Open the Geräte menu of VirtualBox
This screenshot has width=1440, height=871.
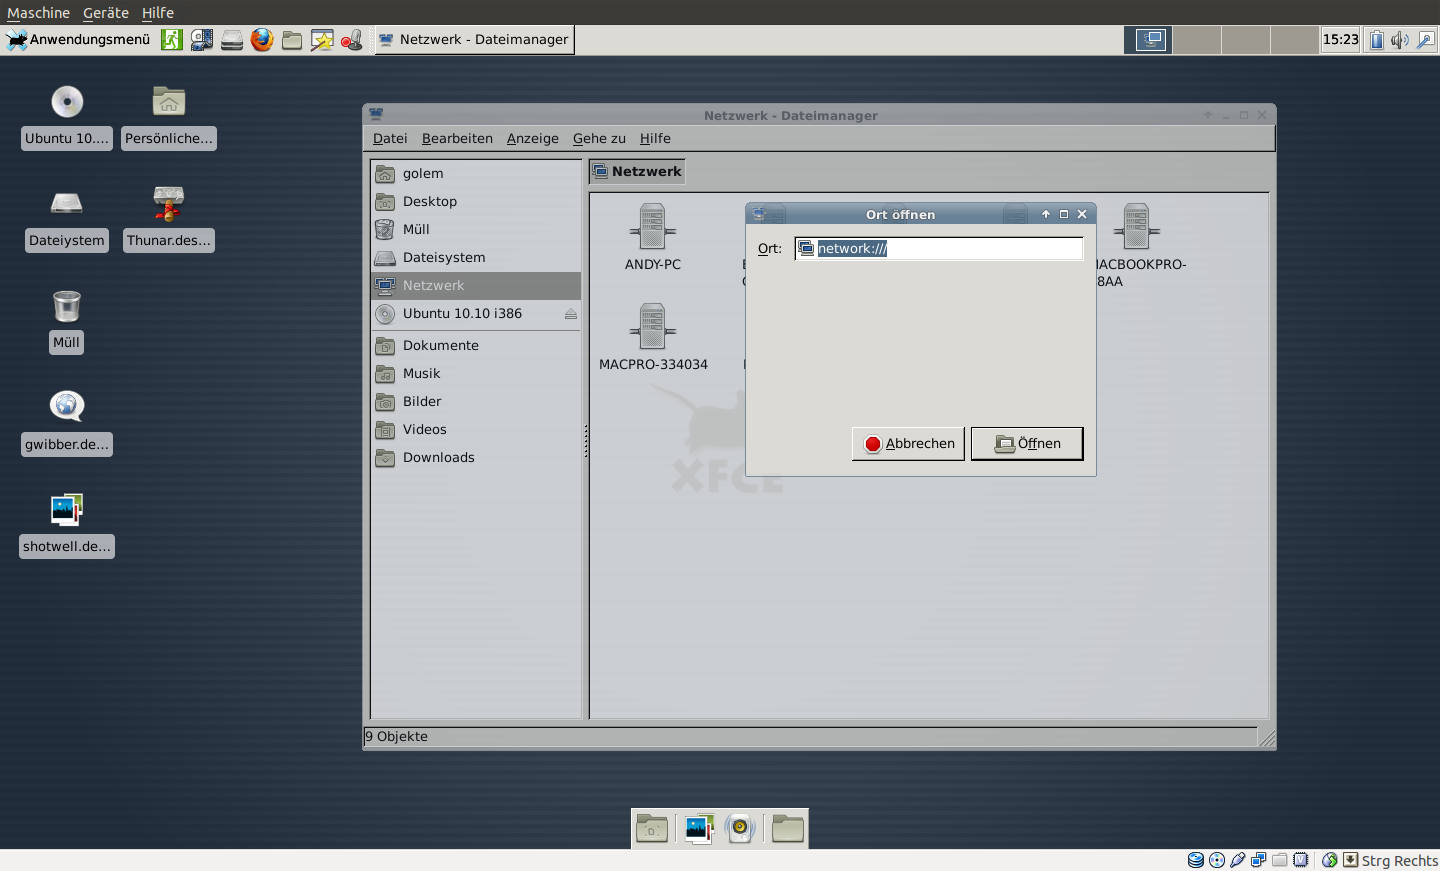(104, 12)
